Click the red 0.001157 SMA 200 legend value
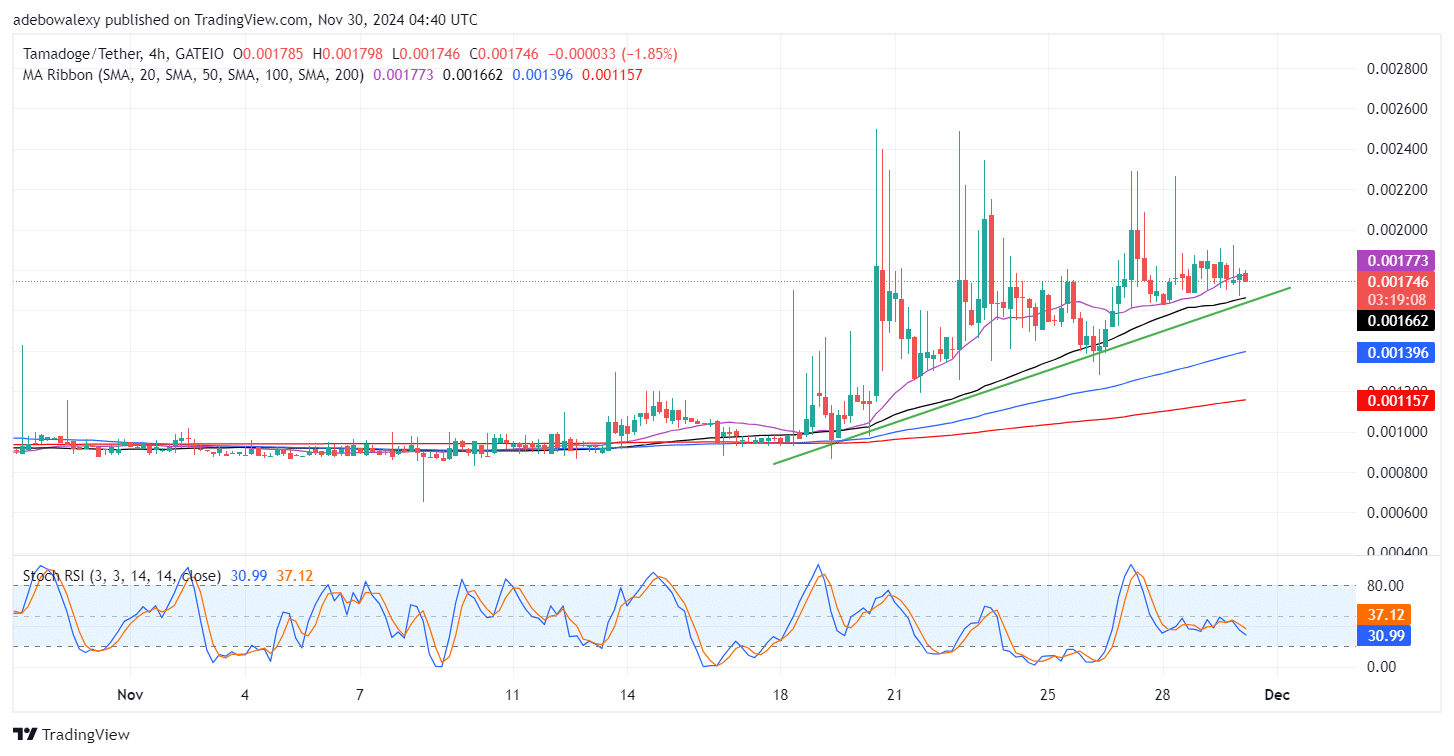 pos(612,75)
